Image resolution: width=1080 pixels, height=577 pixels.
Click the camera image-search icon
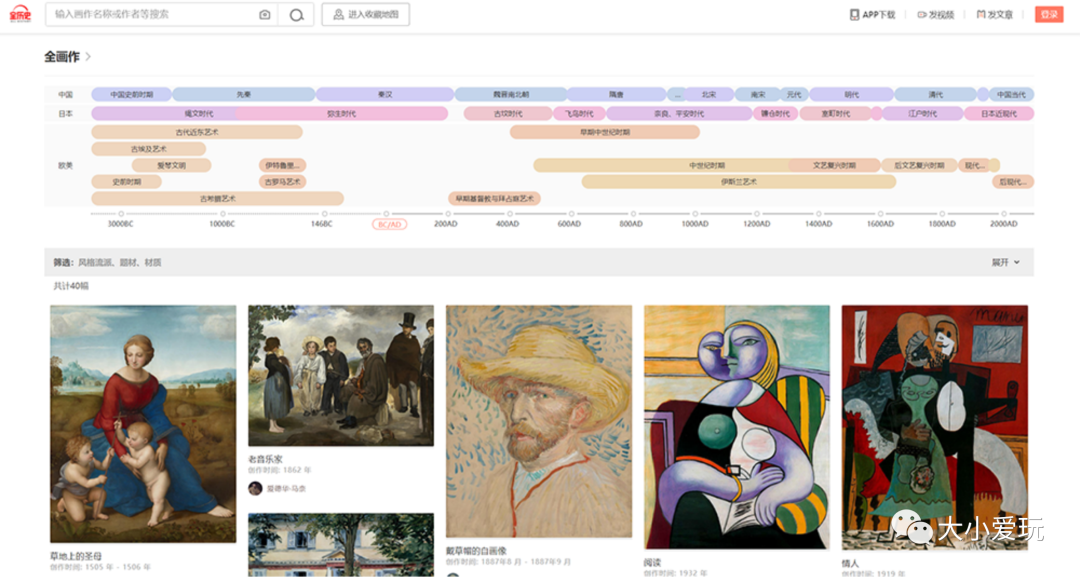264,15
